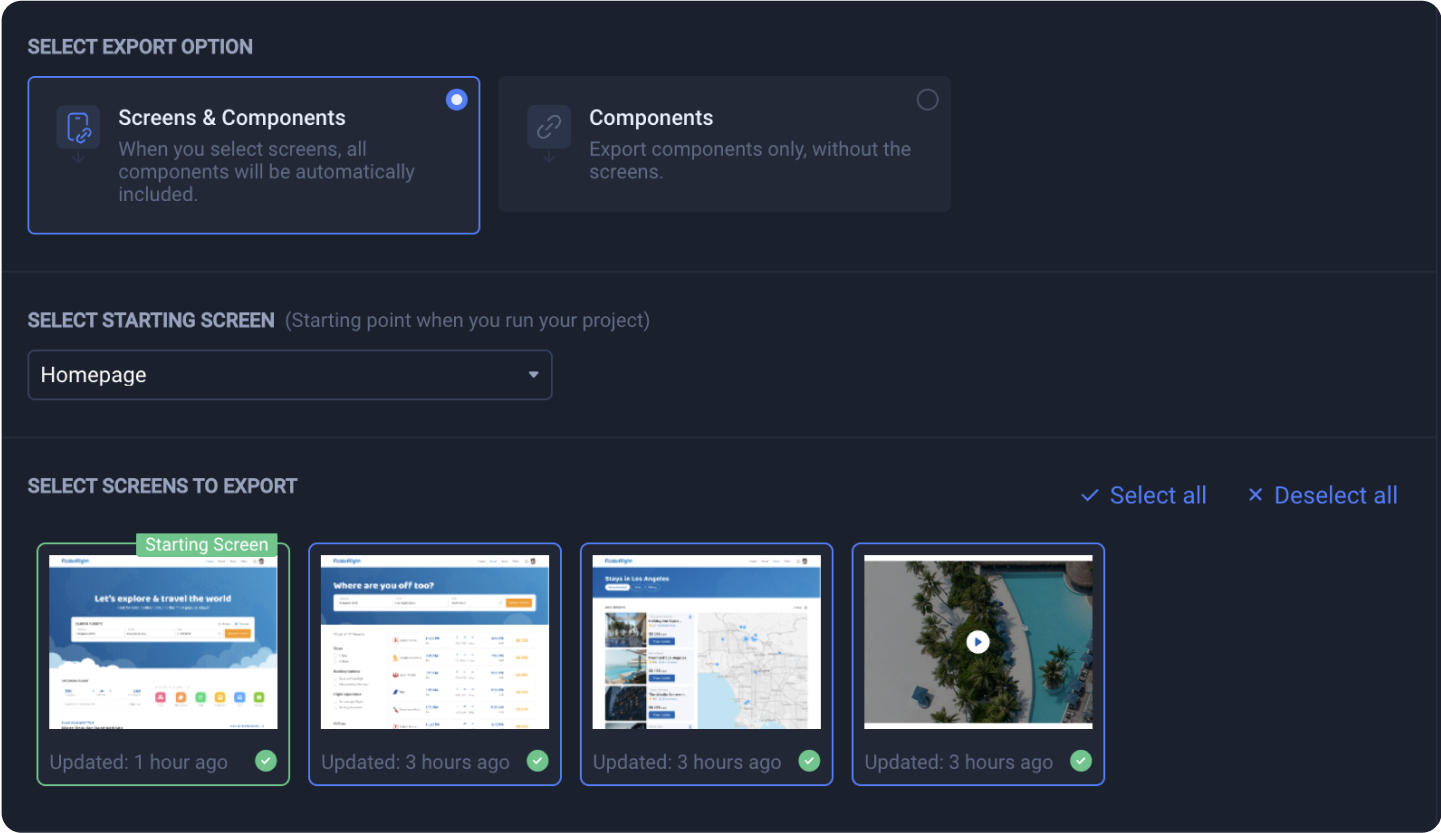Click the download arrow under the Components link icon
1441x833 pixels.
point(548,158)
